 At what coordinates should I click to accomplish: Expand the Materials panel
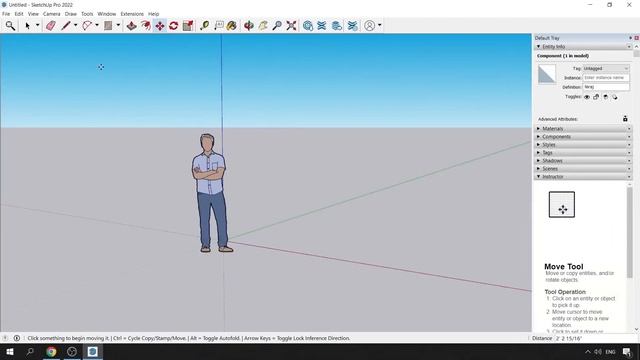pos(583,129)
